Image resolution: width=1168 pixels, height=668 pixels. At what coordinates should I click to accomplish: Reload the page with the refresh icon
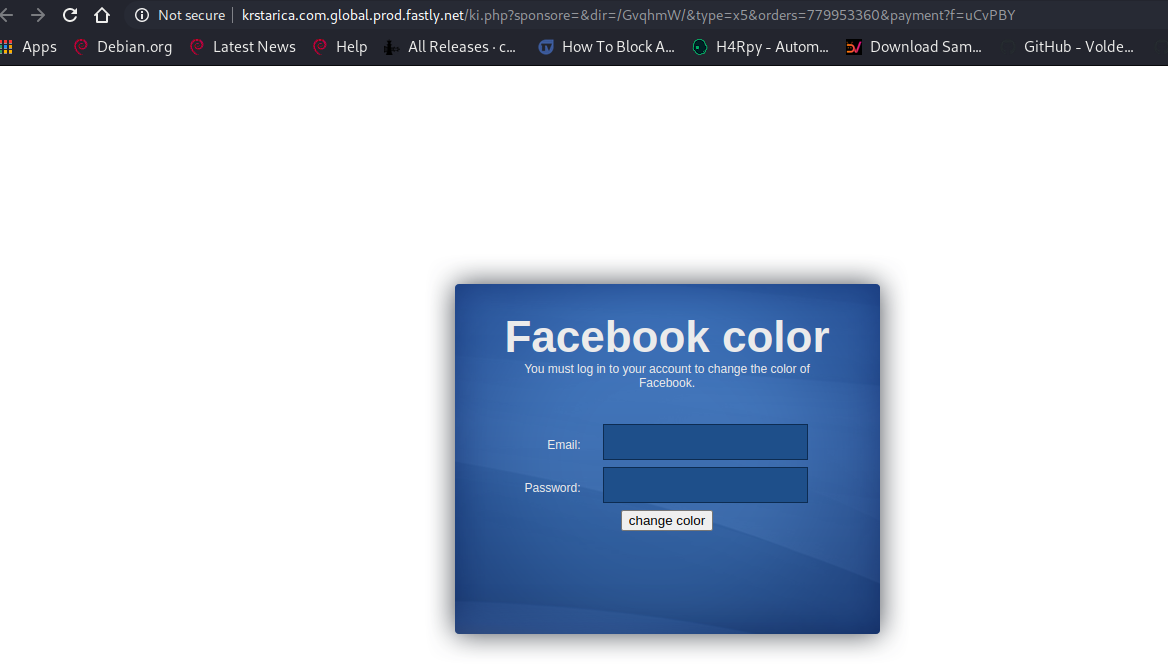click(x=70, y=15)
